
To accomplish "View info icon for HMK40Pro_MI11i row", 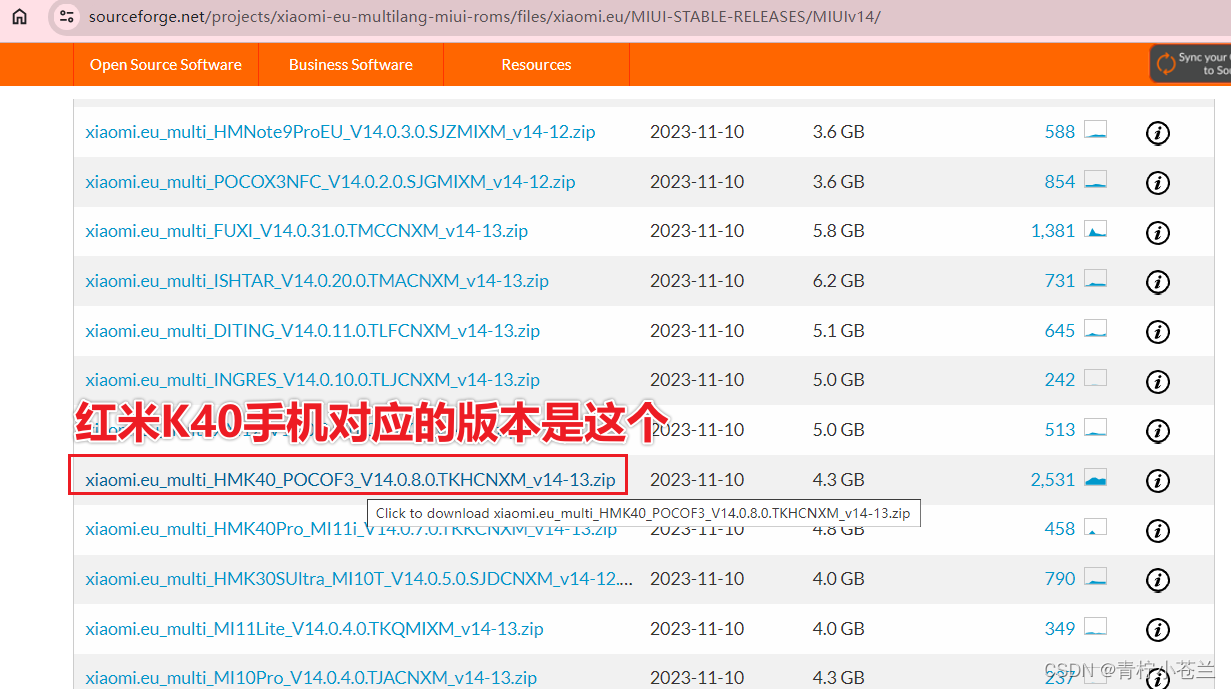I will coord(1157,530).
